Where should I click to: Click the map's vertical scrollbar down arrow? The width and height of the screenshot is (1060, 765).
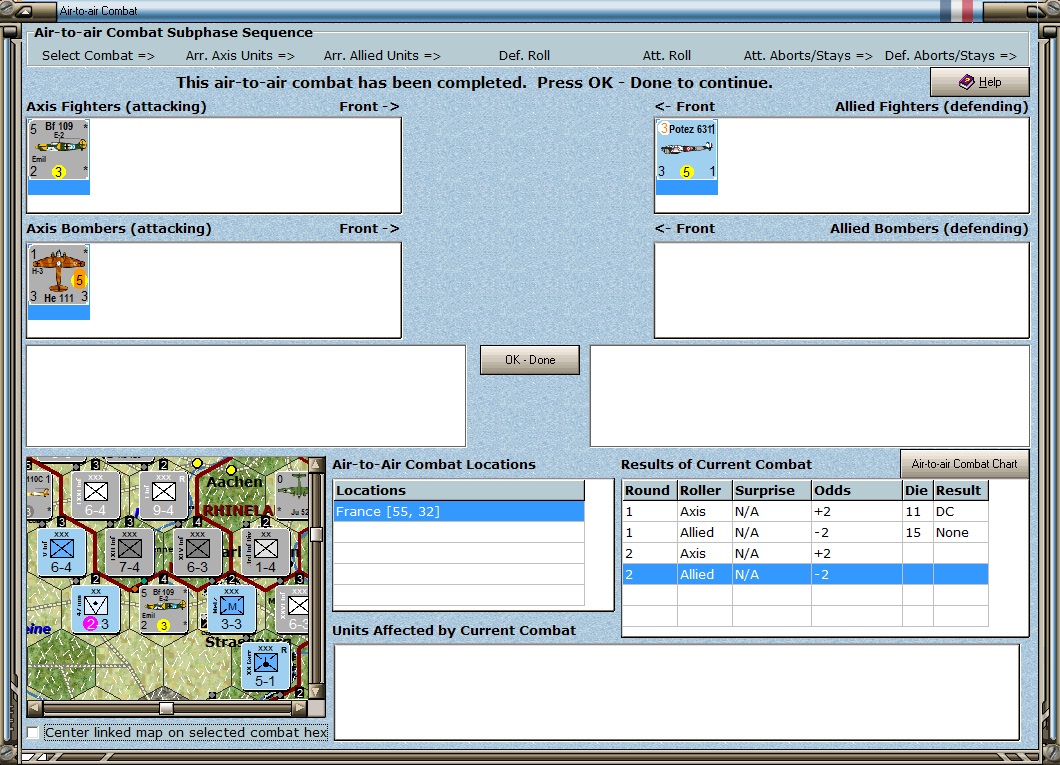click(316, 692)
